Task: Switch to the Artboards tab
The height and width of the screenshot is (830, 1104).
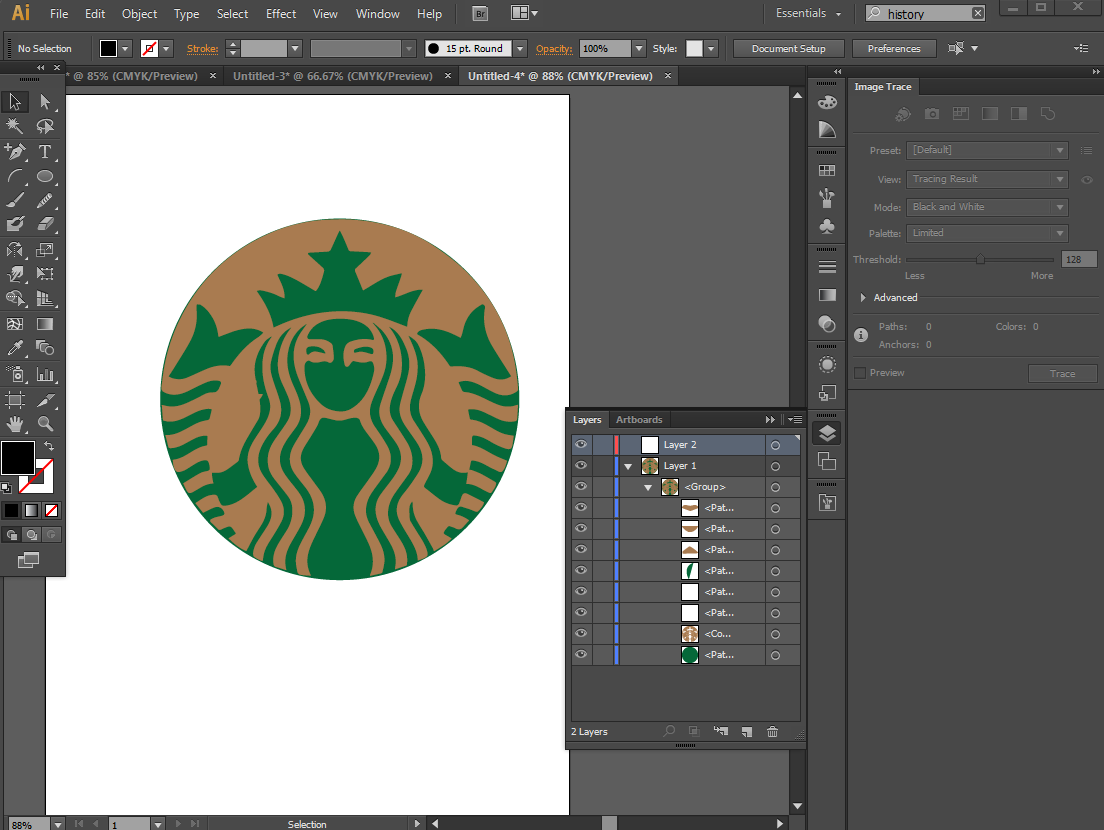Action: click(639, 420)
